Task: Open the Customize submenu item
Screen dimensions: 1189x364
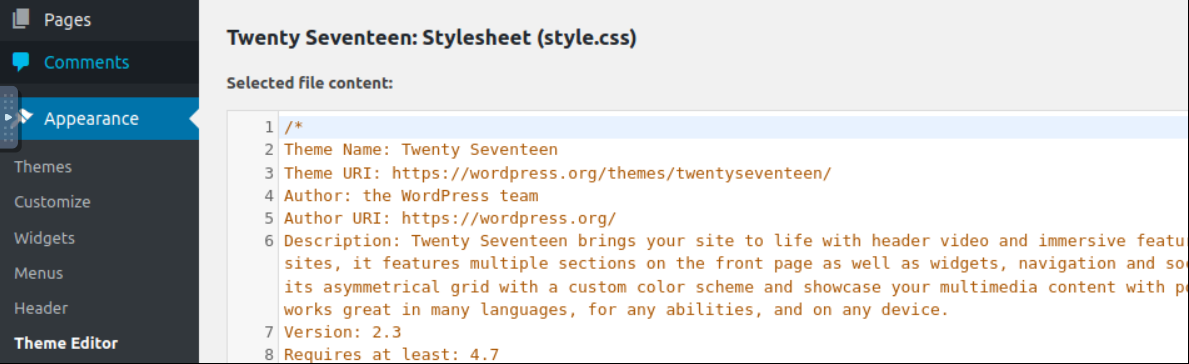Action: [x=52, y=202]
